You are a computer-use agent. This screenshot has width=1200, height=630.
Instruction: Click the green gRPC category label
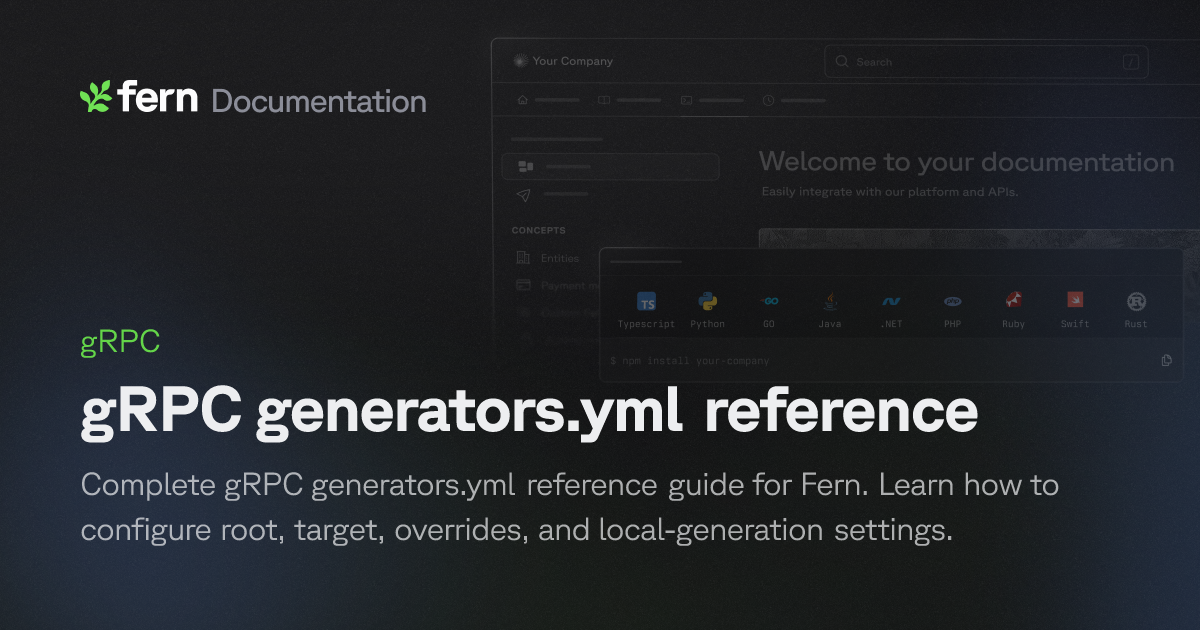coord(120,342)
